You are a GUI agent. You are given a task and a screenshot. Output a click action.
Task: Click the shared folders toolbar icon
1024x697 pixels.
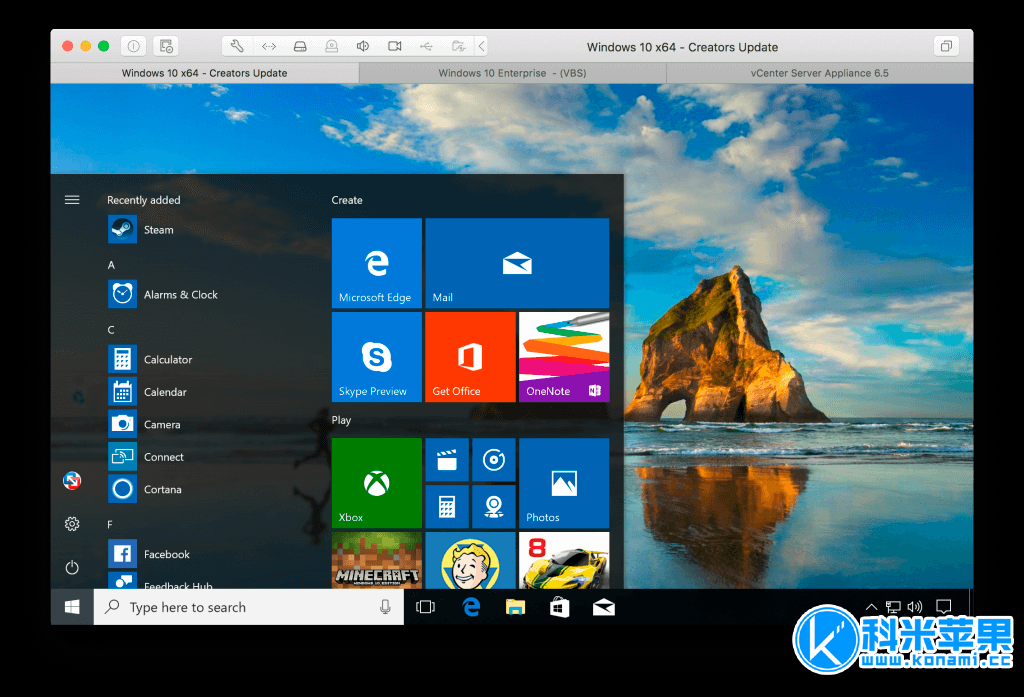click(x=458, y=46)
